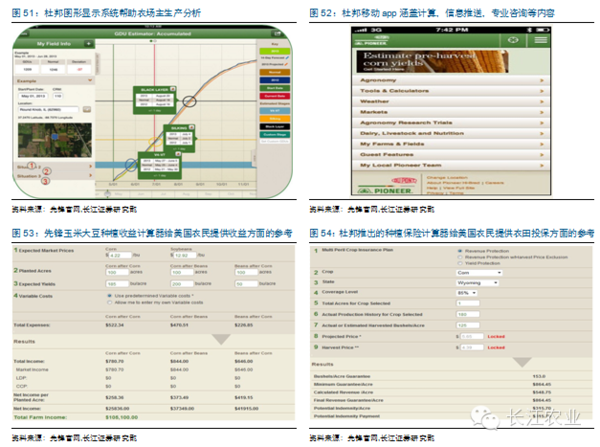Close the Black Layer popup
The width and height of the screenshot is (600, 447).
[171, 90]
